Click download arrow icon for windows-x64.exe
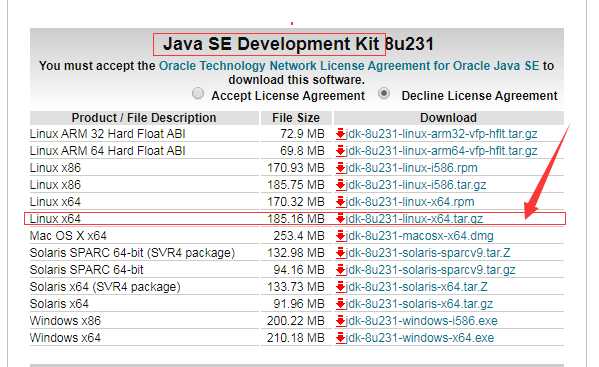Screen dimensions: 599x367 (341, 338)
